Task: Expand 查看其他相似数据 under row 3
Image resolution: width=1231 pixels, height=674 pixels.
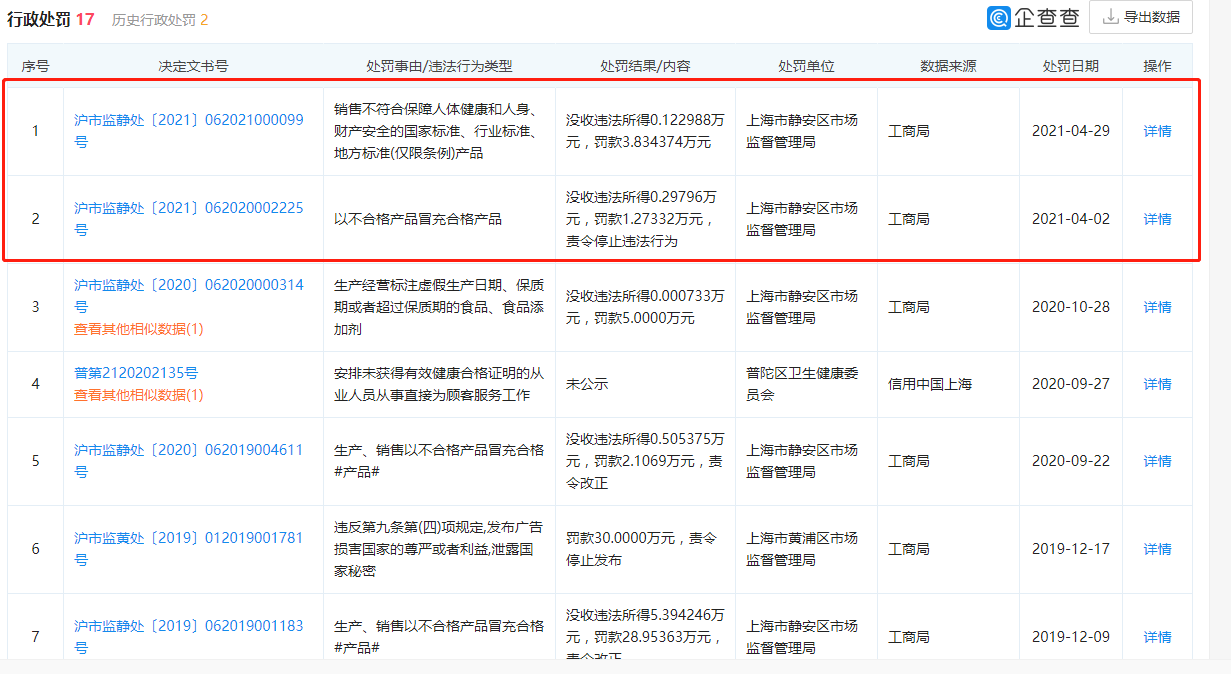Action: (x=138, y=329)
